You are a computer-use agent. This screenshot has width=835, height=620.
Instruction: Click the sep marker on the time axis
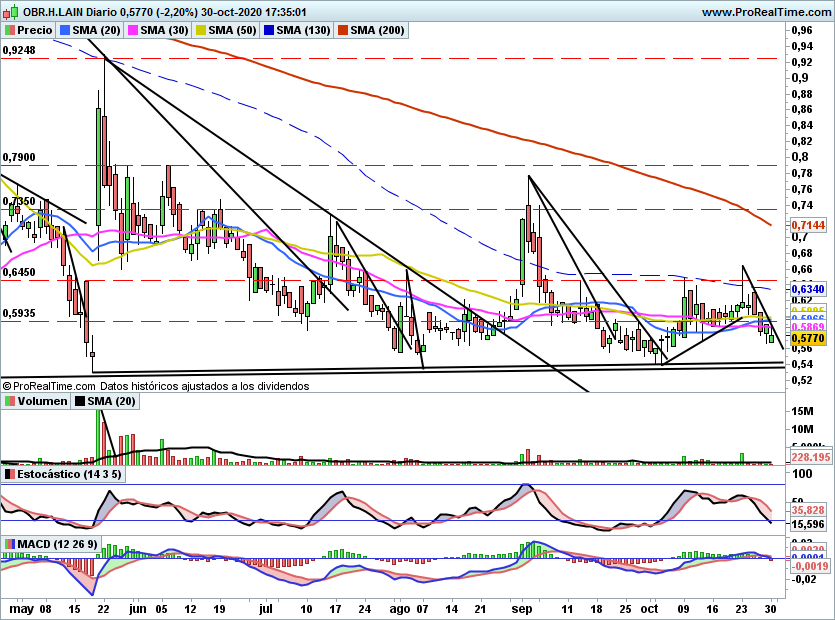pyautogui.click(x=521, y=609)
